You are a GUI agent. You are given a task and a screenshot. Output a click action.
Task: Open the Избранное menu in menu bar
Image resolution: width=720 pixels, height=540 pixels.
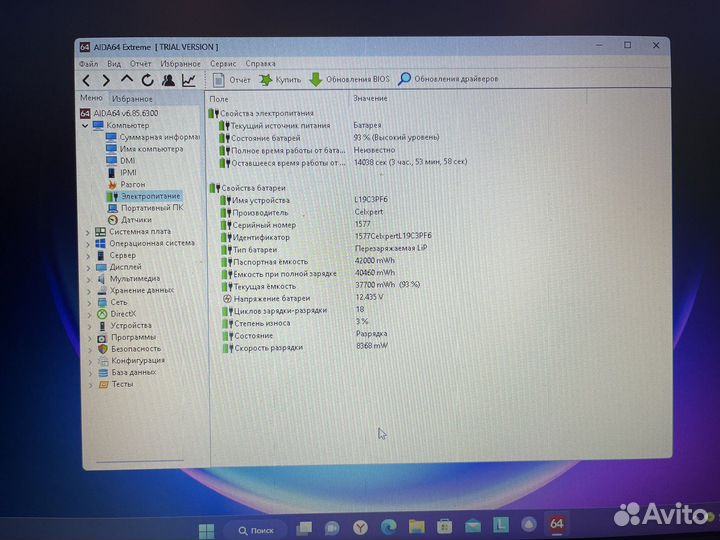[x=180, y=64]
